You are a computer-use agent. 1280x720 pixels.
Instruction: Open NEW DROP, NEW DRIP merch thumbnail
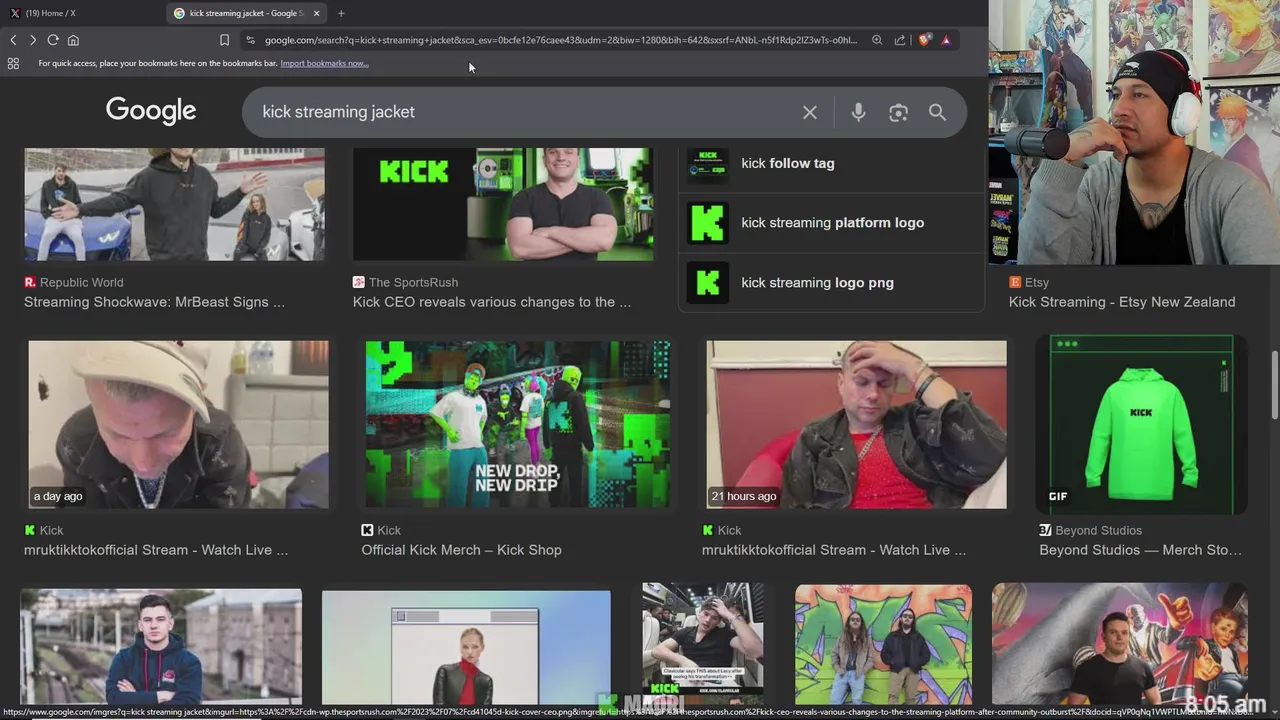pyautogui.click(x=518, y=424)
